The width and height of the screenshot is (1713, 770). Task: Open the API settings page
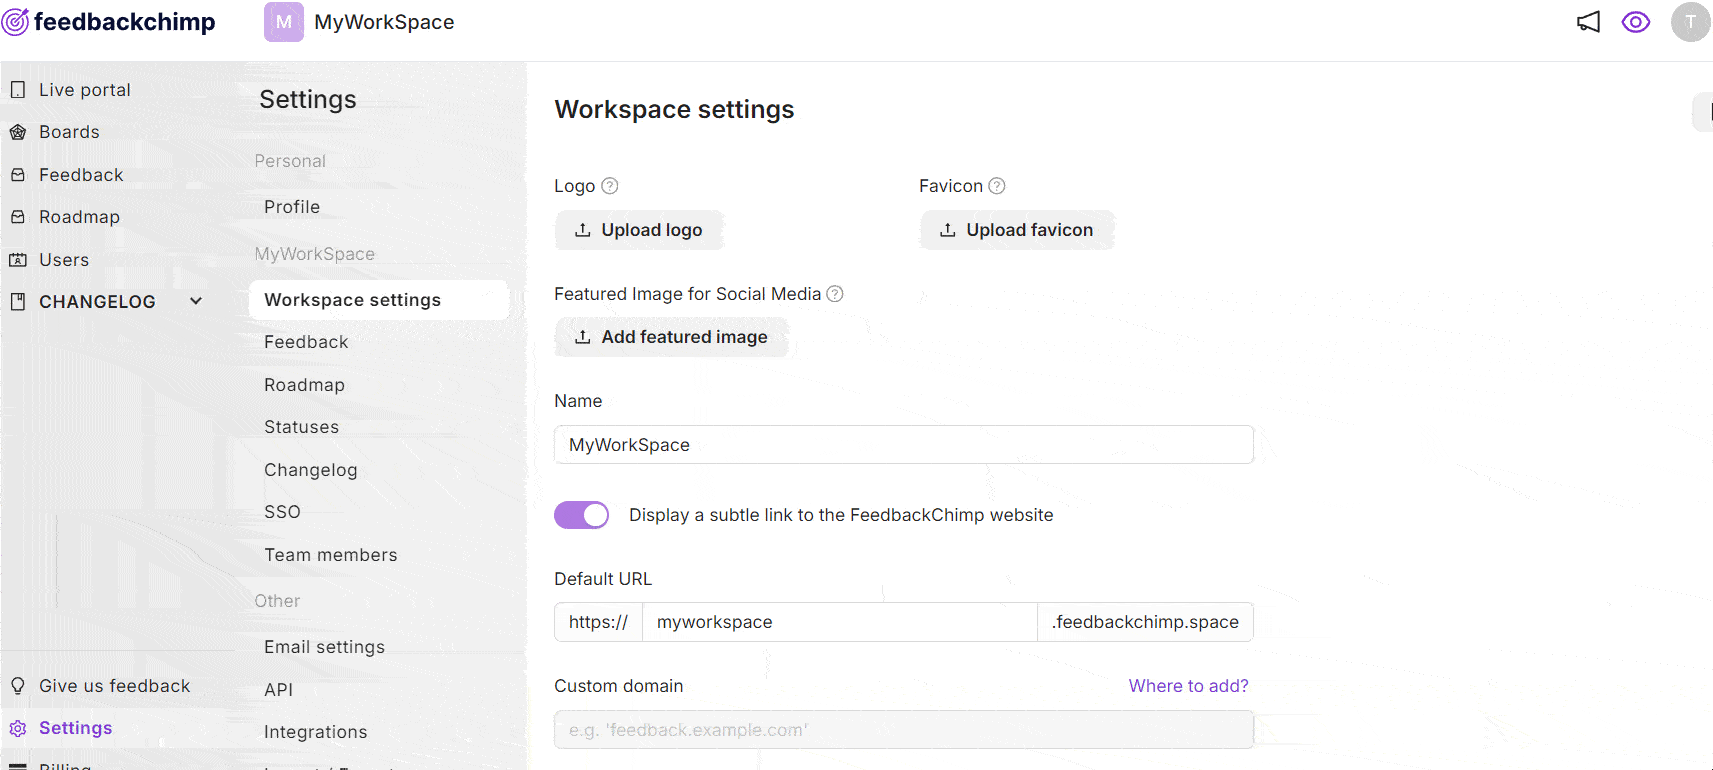[278, 690]
